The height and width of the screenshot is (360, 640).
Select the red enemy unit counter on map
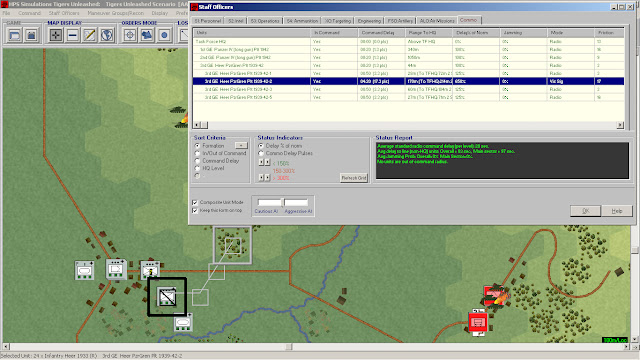click(478, 322)
